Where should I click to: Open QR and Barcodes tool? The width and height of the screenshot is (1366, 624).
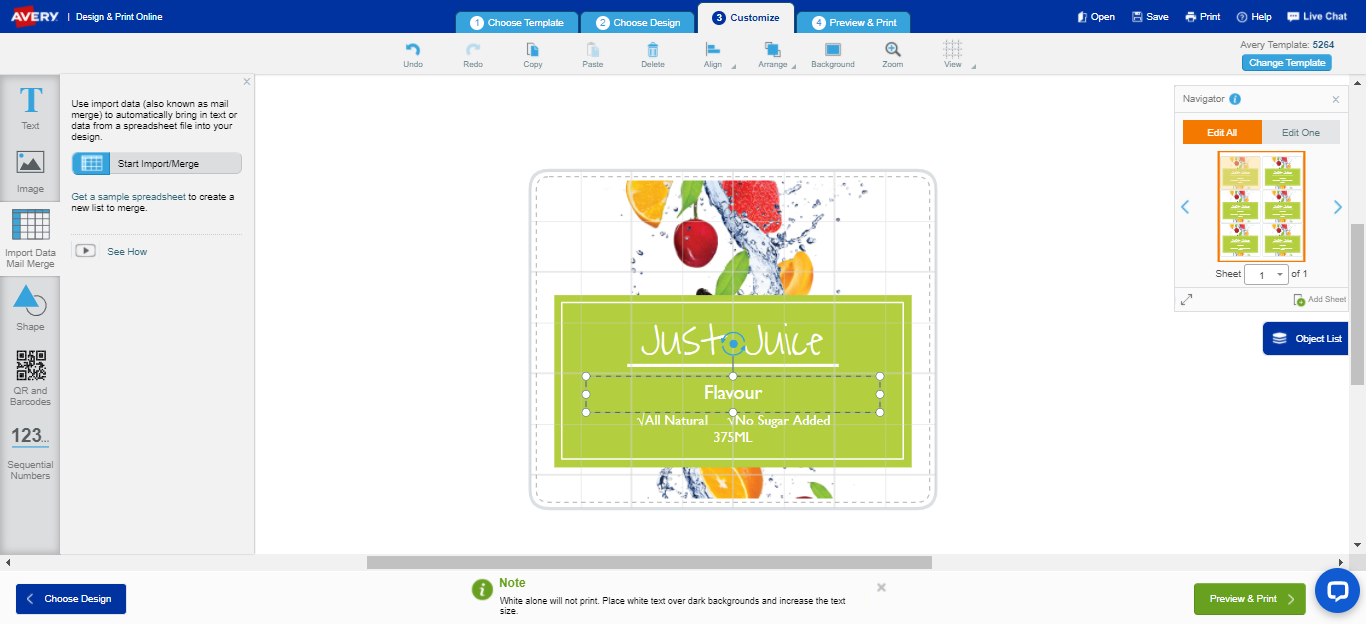[30, 378]
